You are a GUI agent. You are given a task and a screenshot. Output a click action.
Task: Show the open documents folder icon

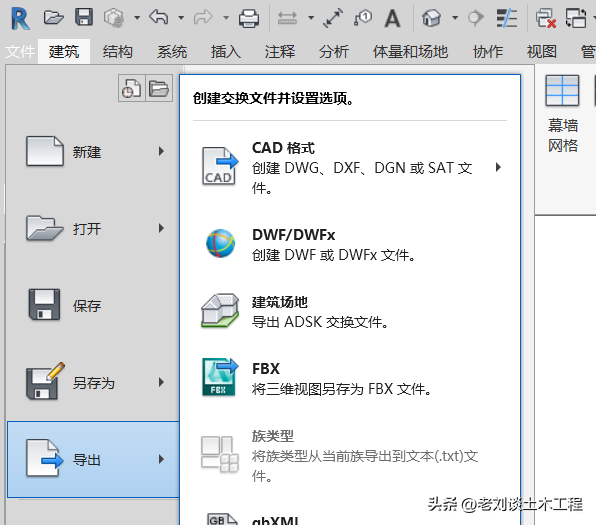tap(159, 88)
